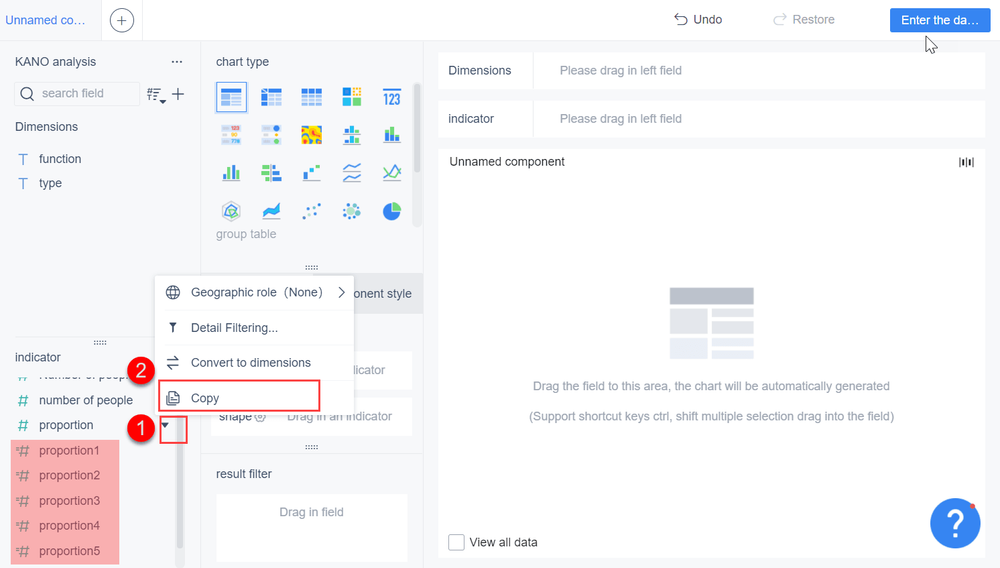Open the proportion field dropdown arrow
This screenshot has height=568, width=1000.
tap(165, 426)
